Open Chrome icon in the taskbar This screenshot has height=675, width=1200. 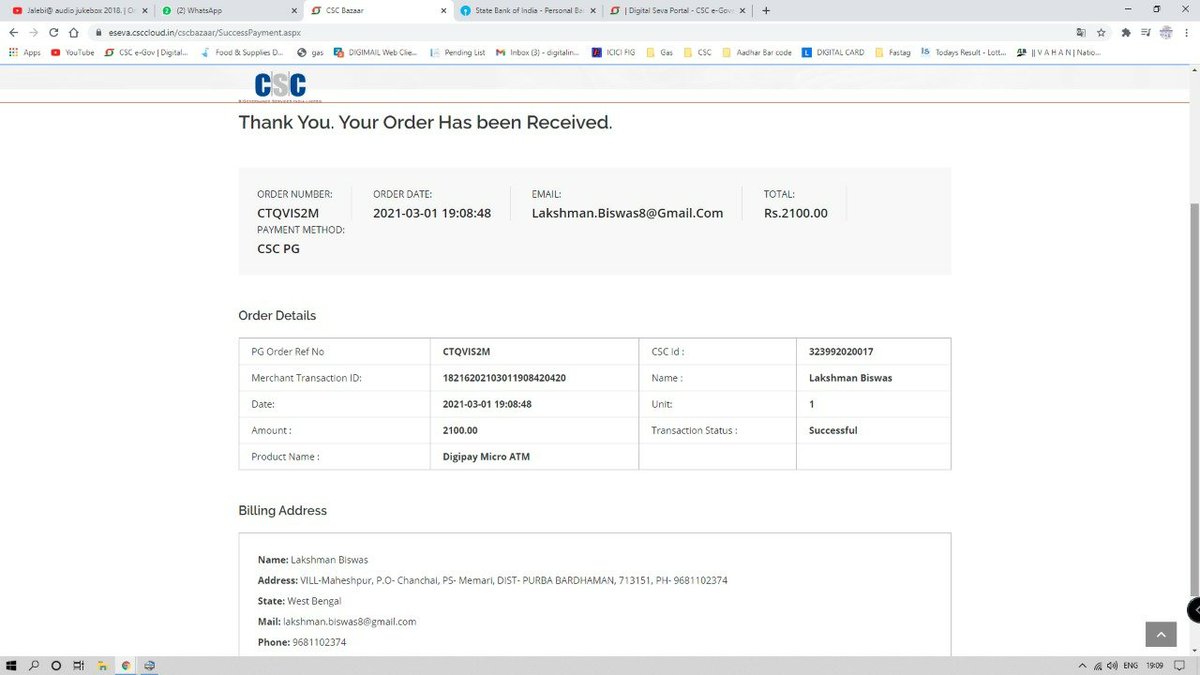tap(126, 665)
